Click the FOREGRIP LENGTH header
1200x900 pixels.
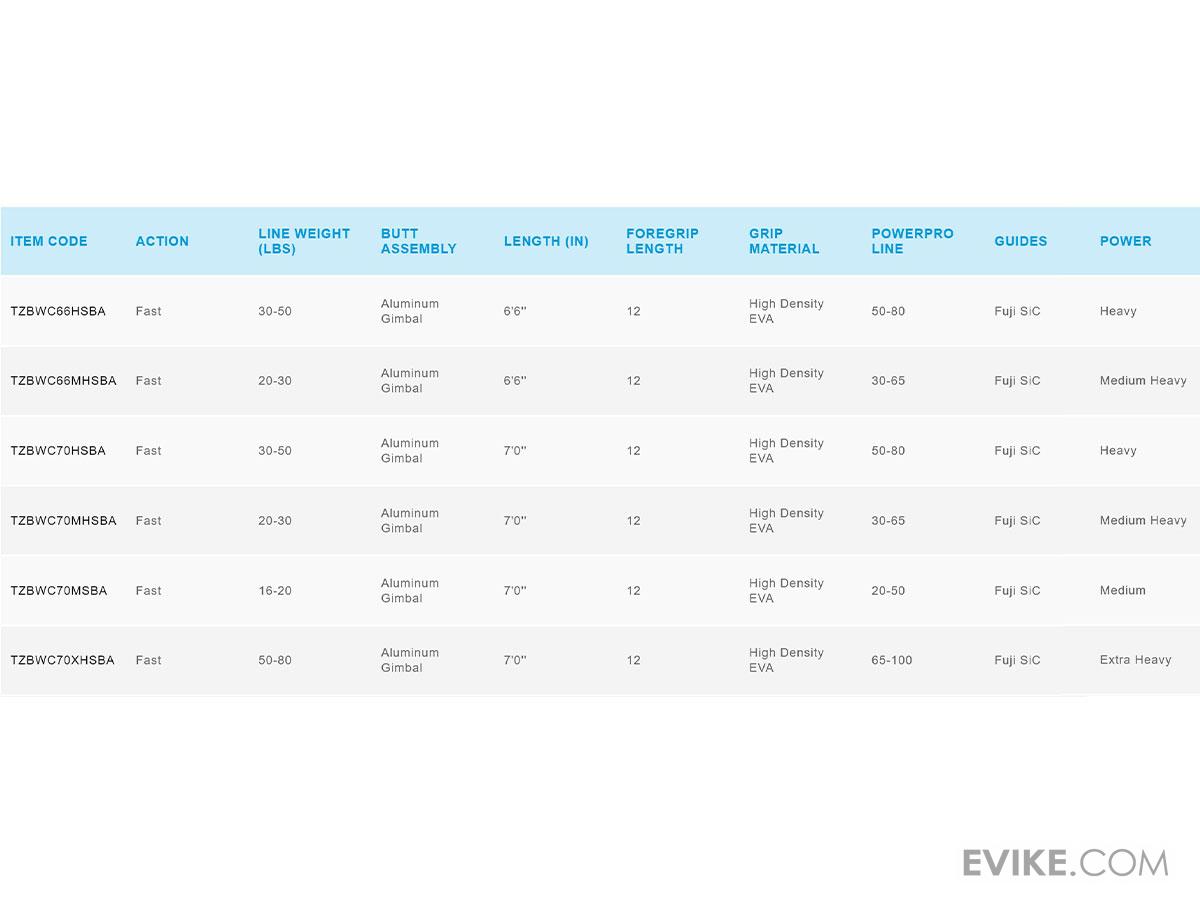(662, 241)
